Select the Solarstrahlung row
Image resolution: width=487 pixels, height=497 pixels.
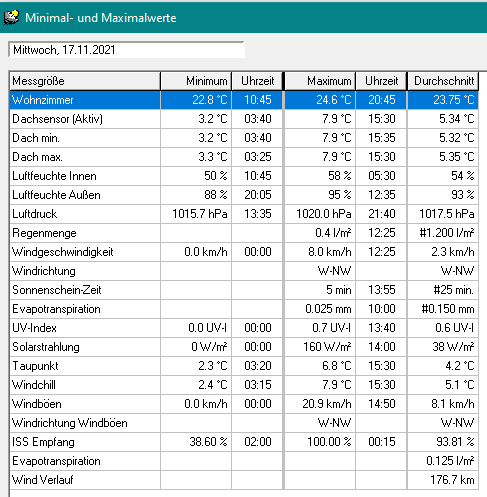[x=244, y=347]
